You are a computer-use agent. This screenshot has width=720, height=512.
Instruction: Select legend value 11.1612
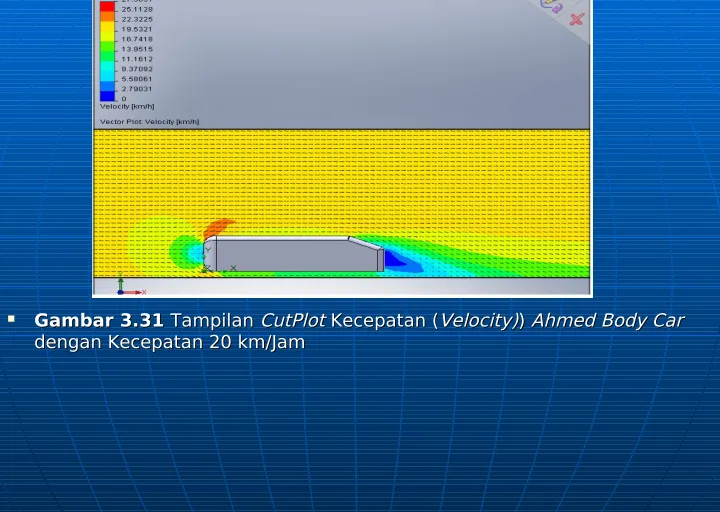tap(137, 59)
